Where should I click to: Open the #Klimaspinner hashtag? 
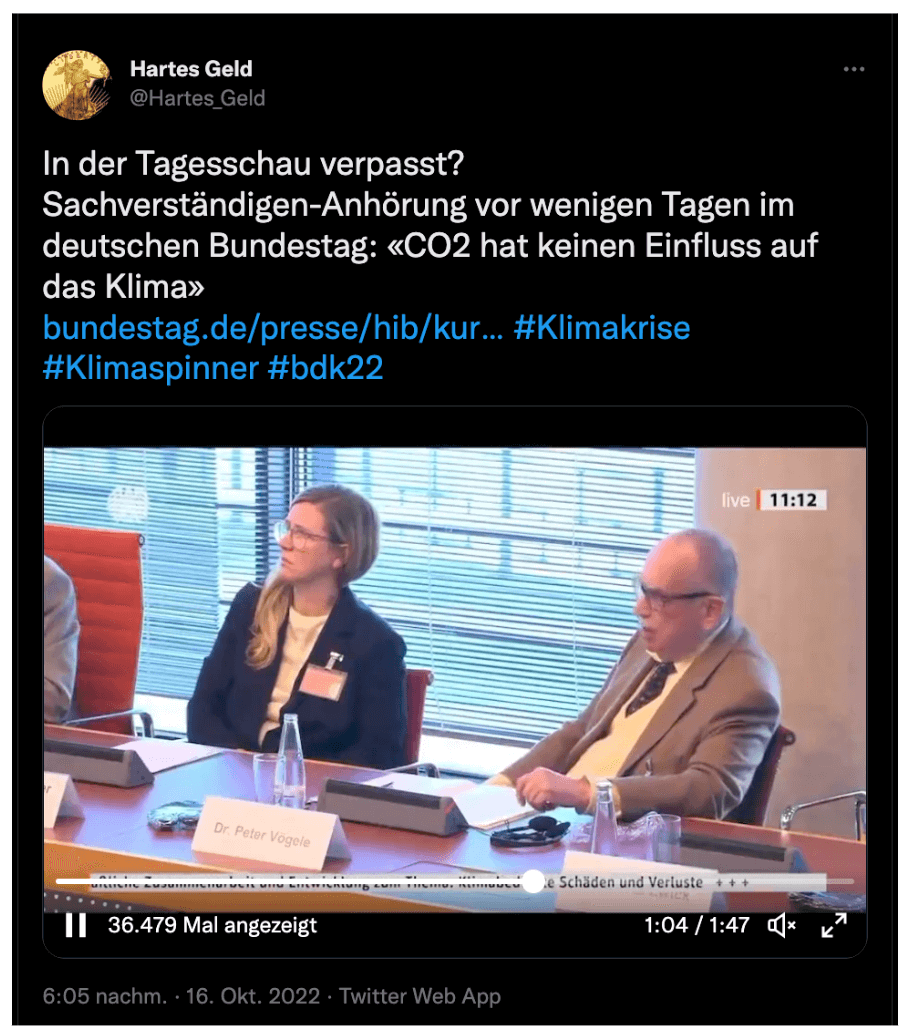151,368
